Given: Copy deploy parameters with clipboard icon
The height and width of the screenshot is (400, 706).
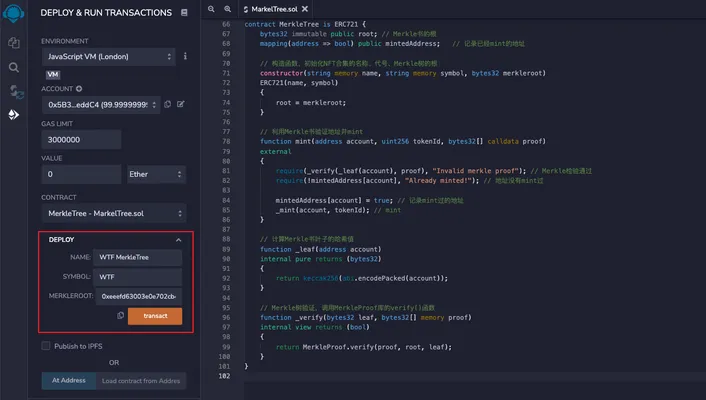Looking at the screenshot, I should pyautogui.click(x=120, y=316).
